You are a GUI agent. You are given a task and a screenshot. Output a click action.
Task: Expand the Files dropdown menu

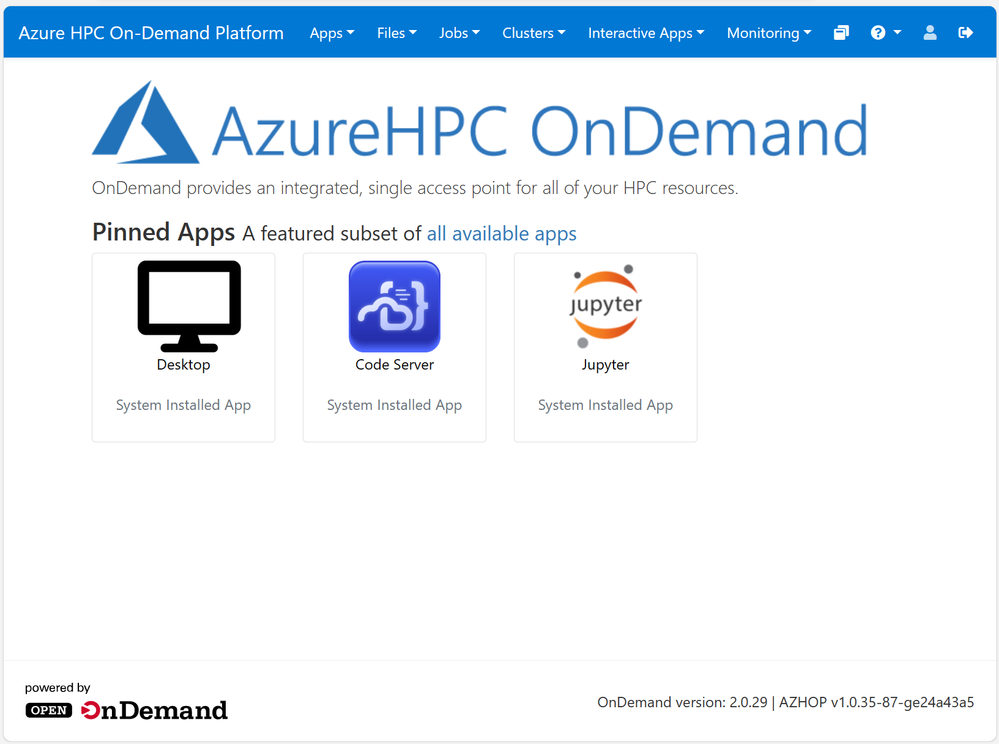pos(396,33)
